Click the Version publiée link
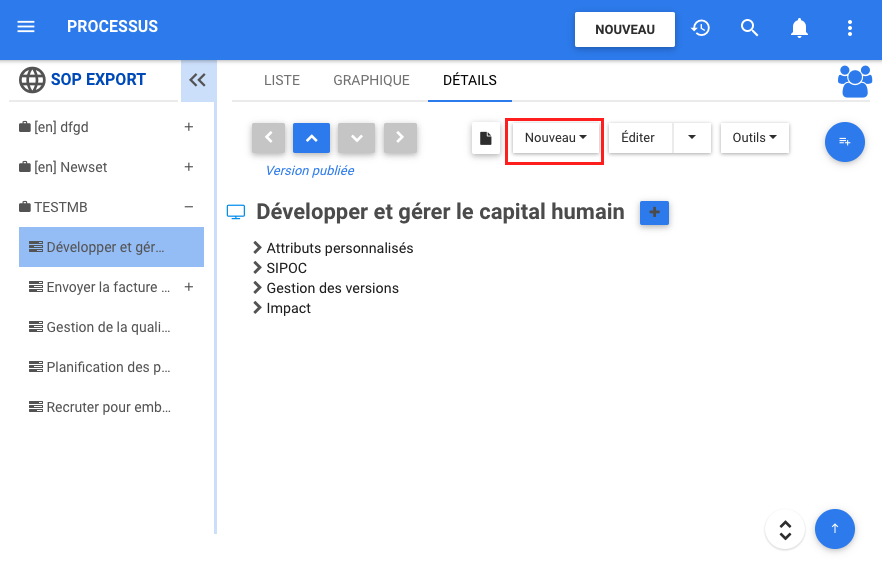 coord(310,170)
